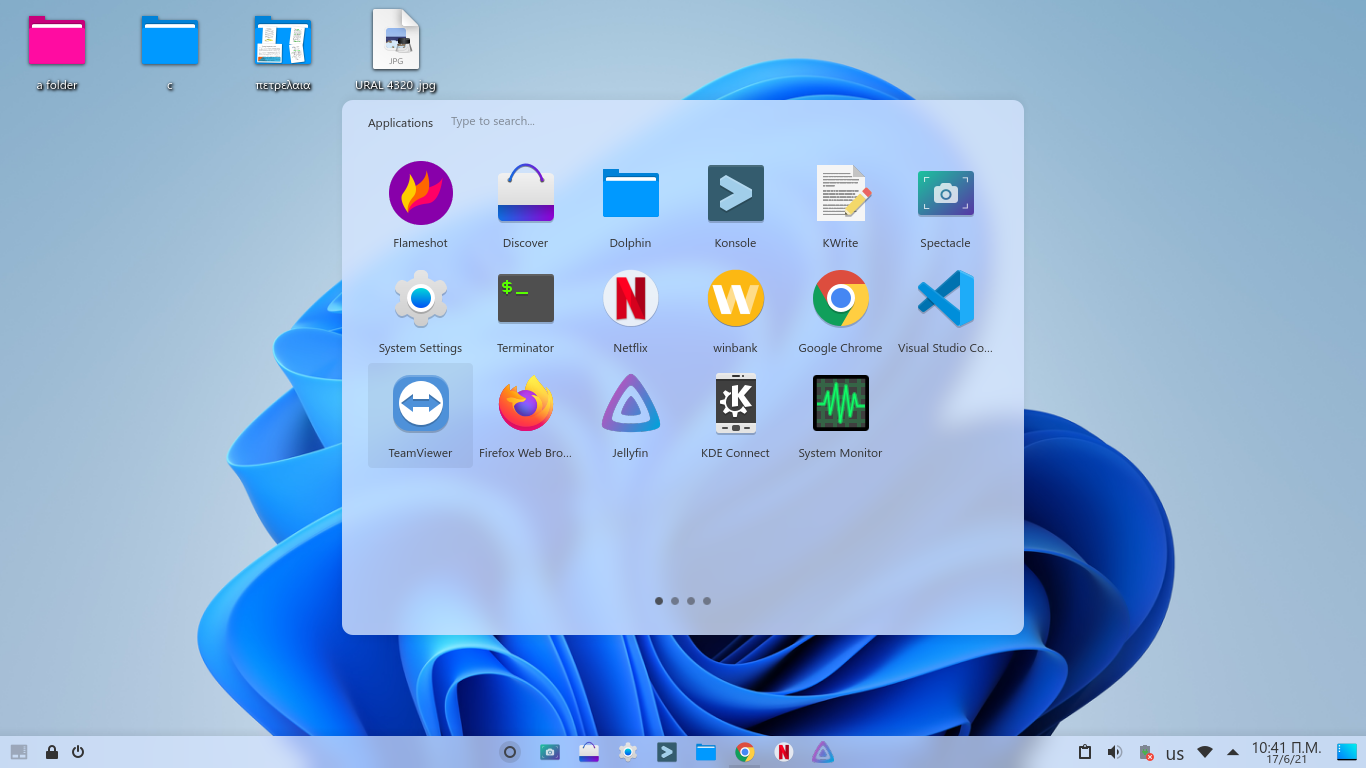Viewport: 1366px width, 768px height.
Task: Open Discover from the taskbar
Action: [x=589, y=752]
